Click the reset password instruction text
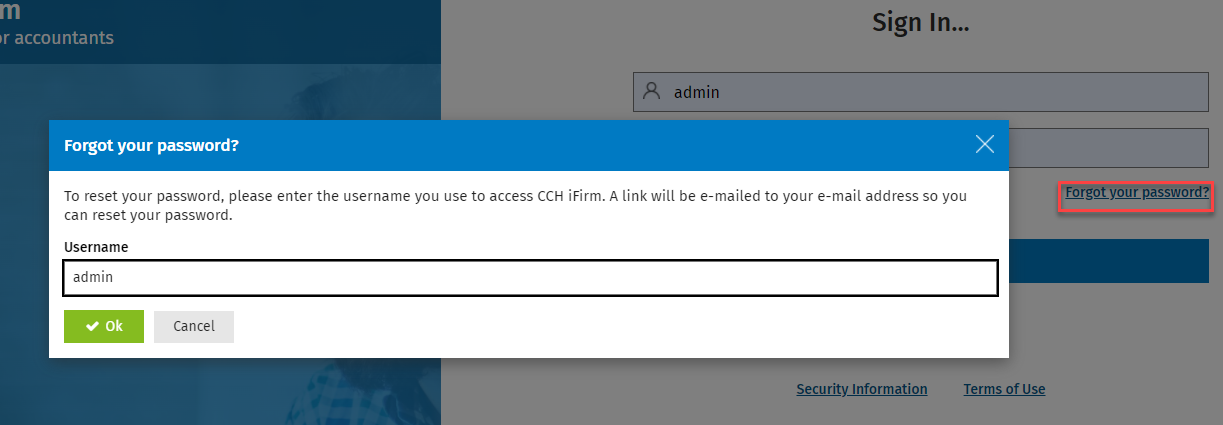This screenshot has width=1223, height=425. pos(515,205)
